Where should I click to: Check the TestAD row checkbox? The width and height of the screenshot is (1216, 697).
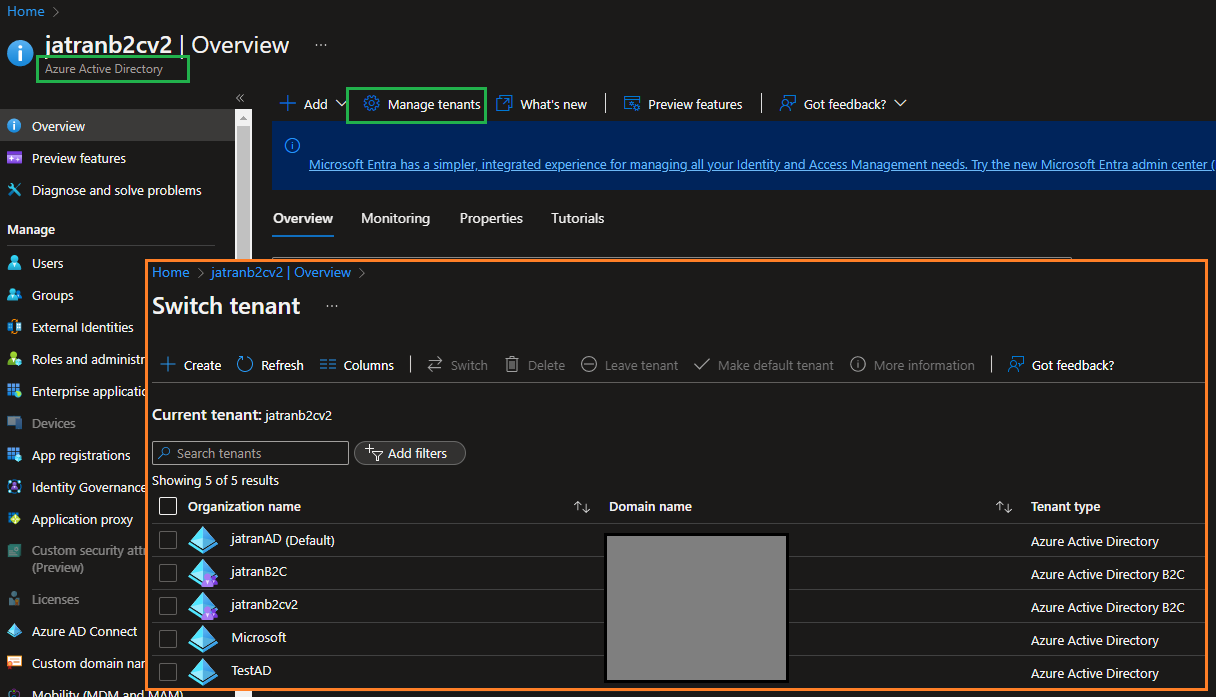(x=168, y=672)
